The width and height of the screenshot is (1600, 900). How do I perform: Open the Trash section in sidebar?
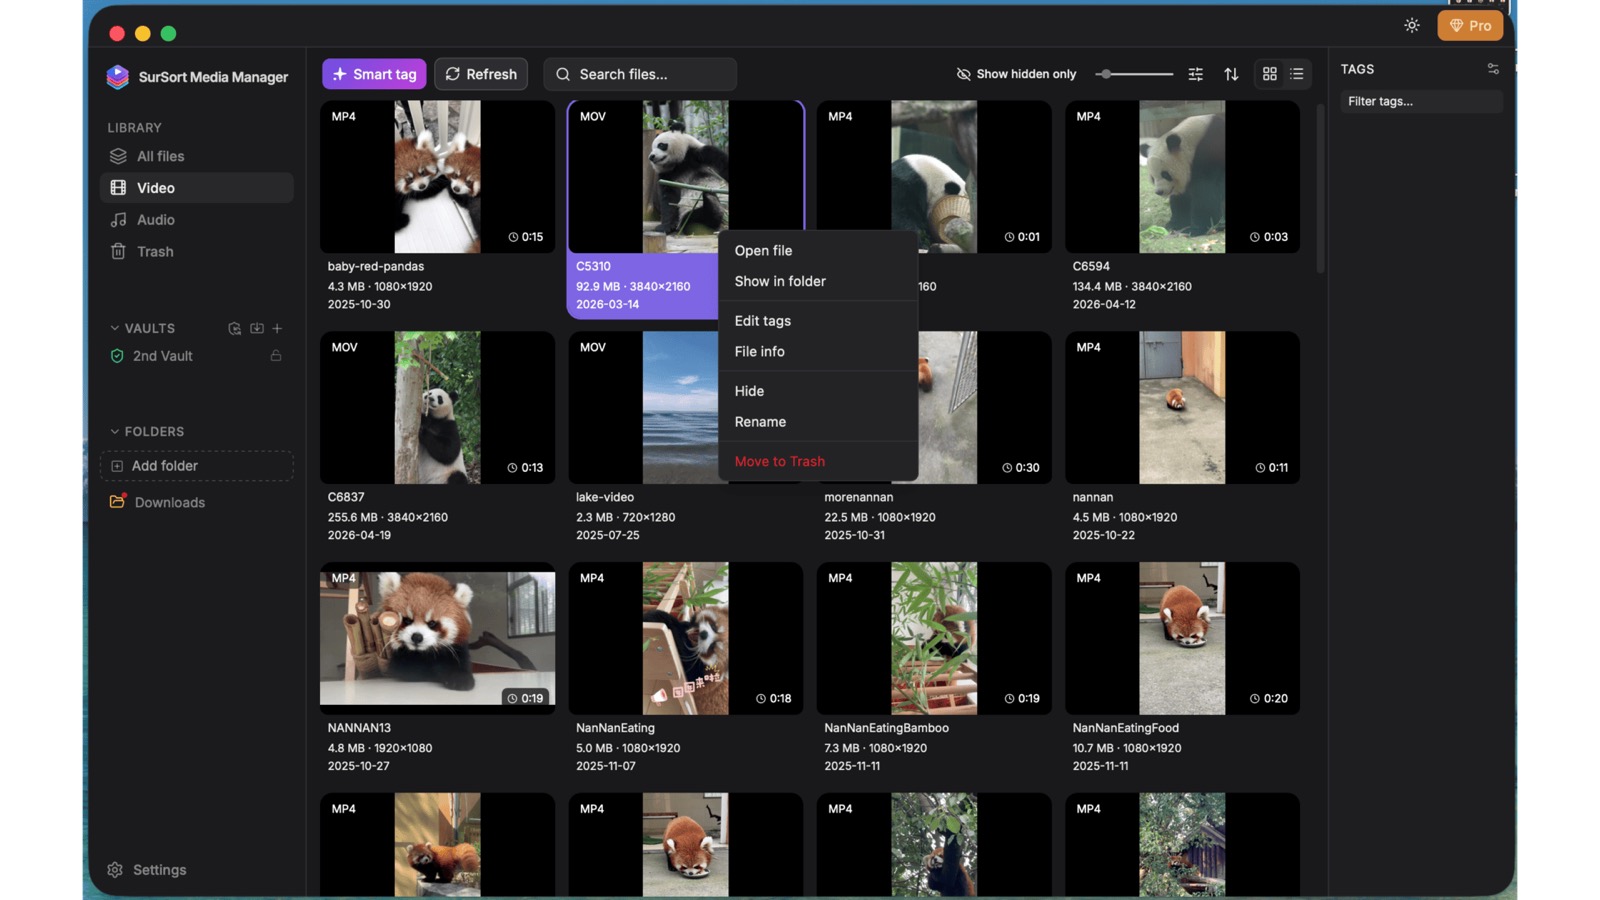point(196,252)
